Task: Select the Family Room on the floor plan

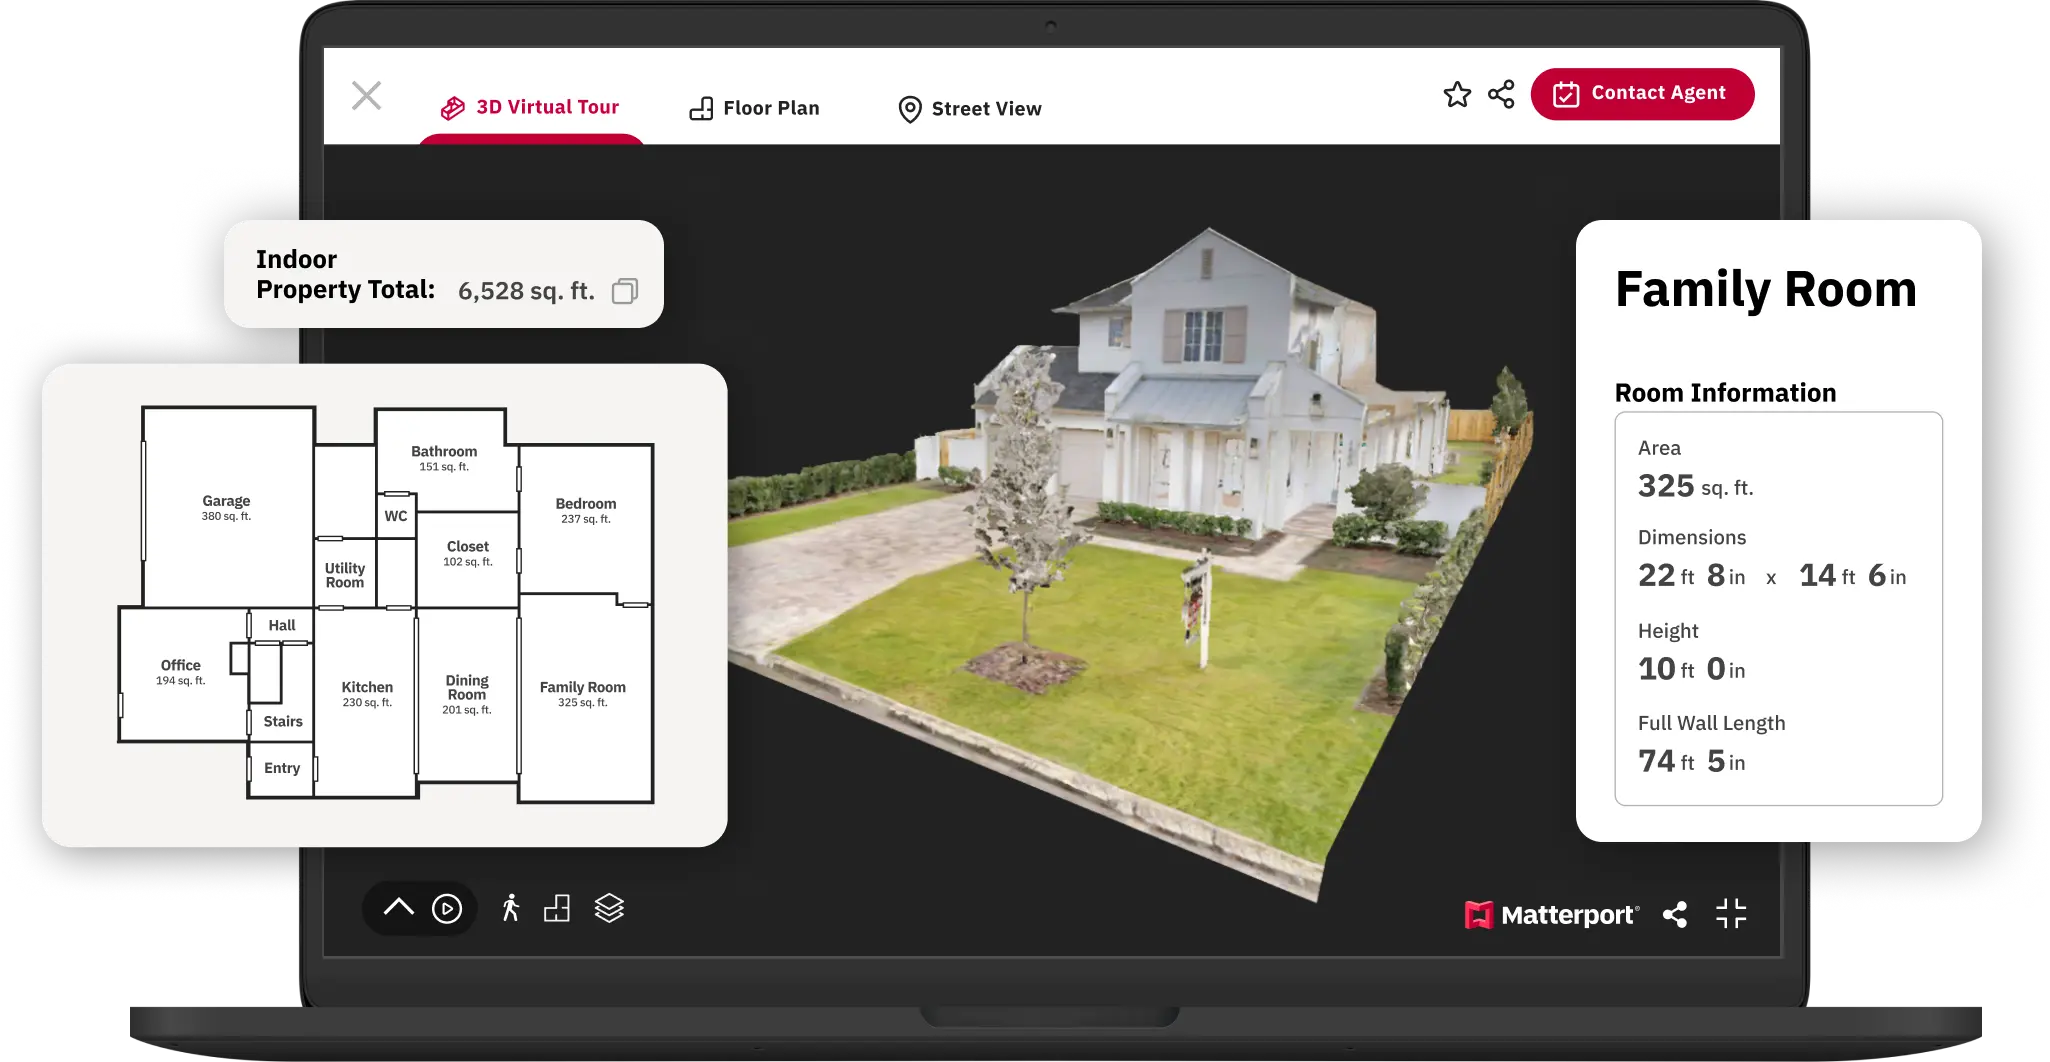Action: click(583, 694)
